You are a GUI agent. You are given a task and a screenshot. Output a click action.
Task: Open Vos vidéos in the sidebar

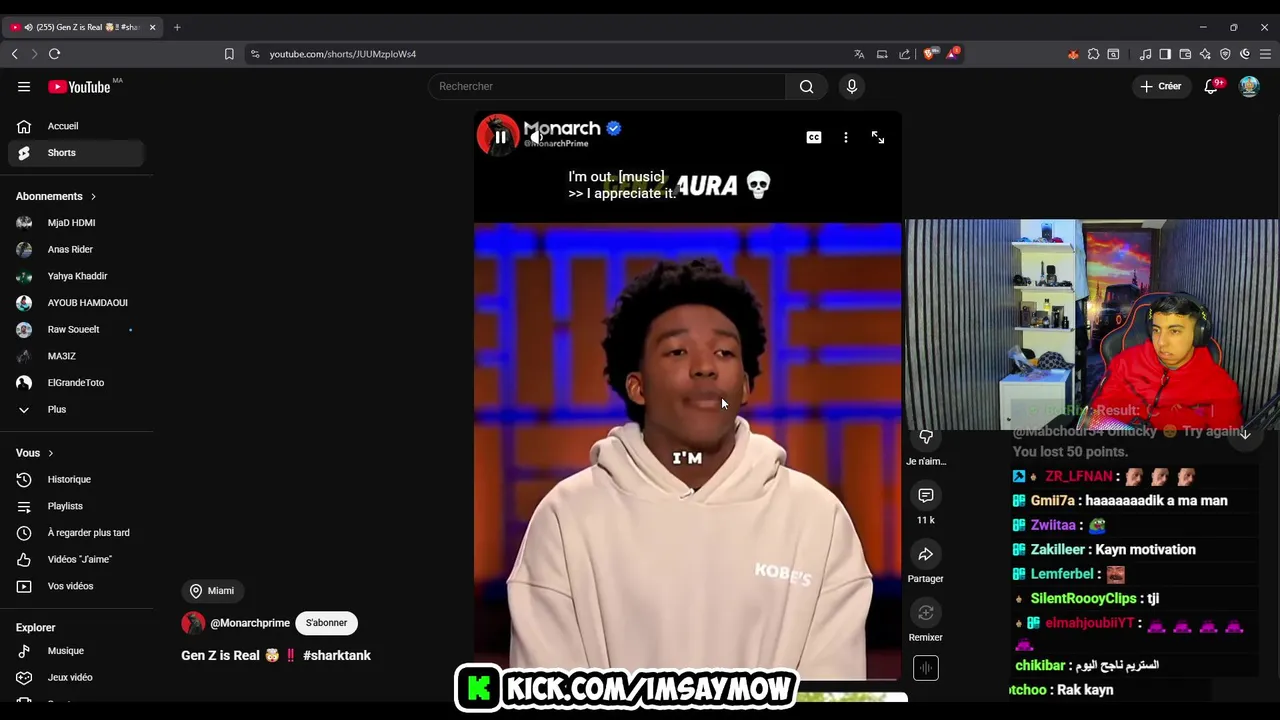tap(76, 586)
